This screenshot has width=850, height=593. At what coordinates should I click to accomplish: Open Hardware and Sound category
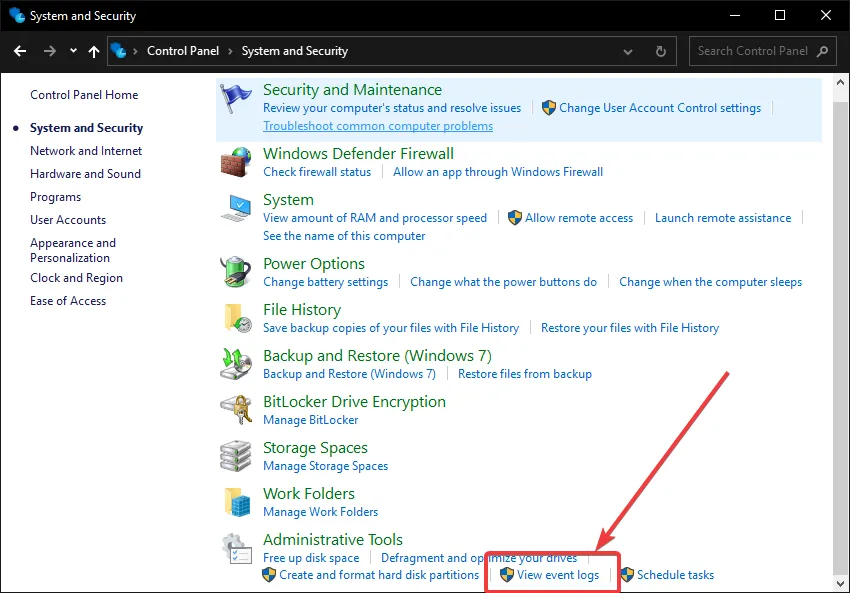point(85,174)
